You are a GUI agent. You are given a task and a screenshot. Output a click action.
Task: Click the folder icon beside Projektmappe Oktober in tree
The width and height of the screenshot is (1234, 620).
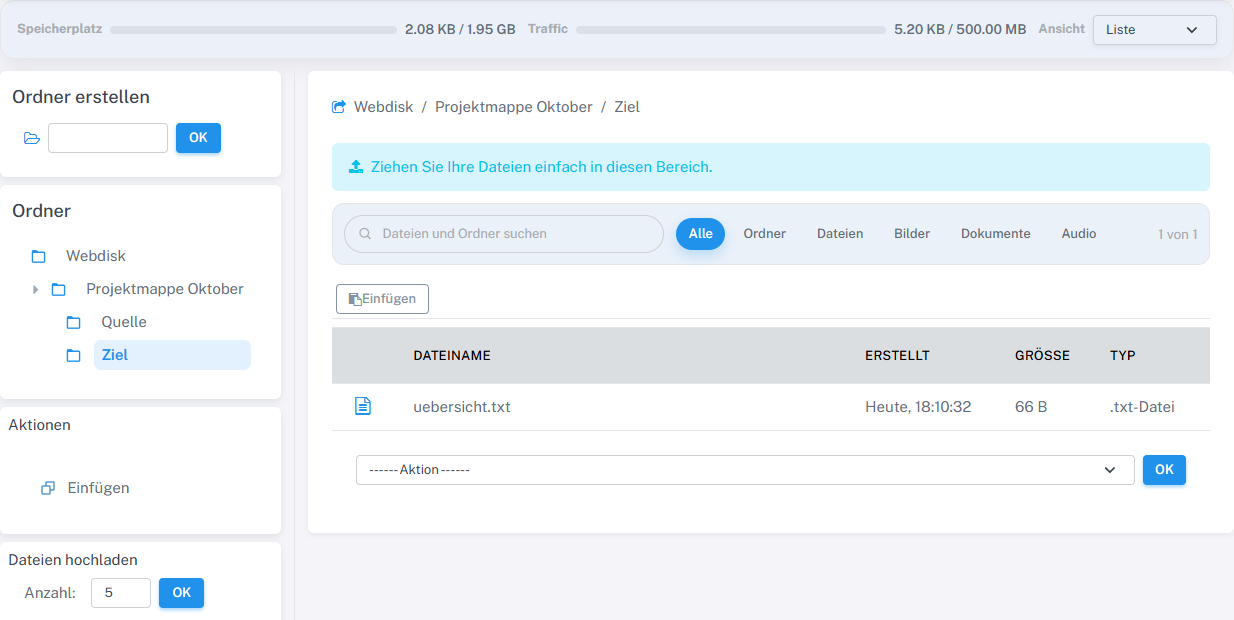[59, 289]
